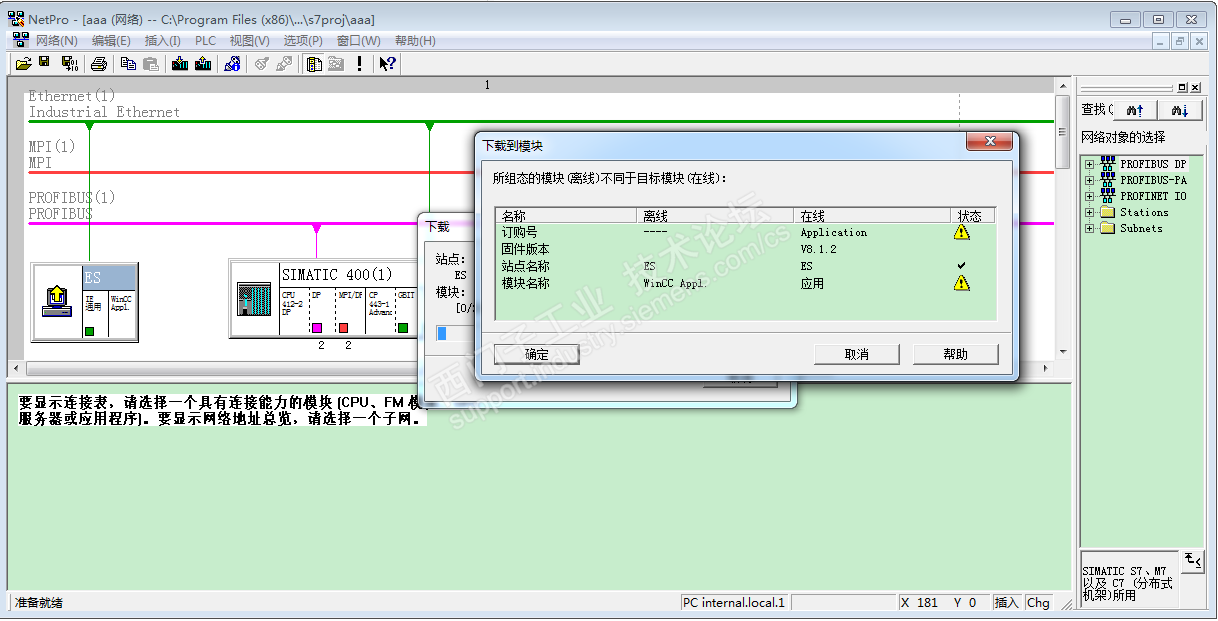
Task: Expand the PROFINET IO tree node
Action: (x=1089, y=196)
